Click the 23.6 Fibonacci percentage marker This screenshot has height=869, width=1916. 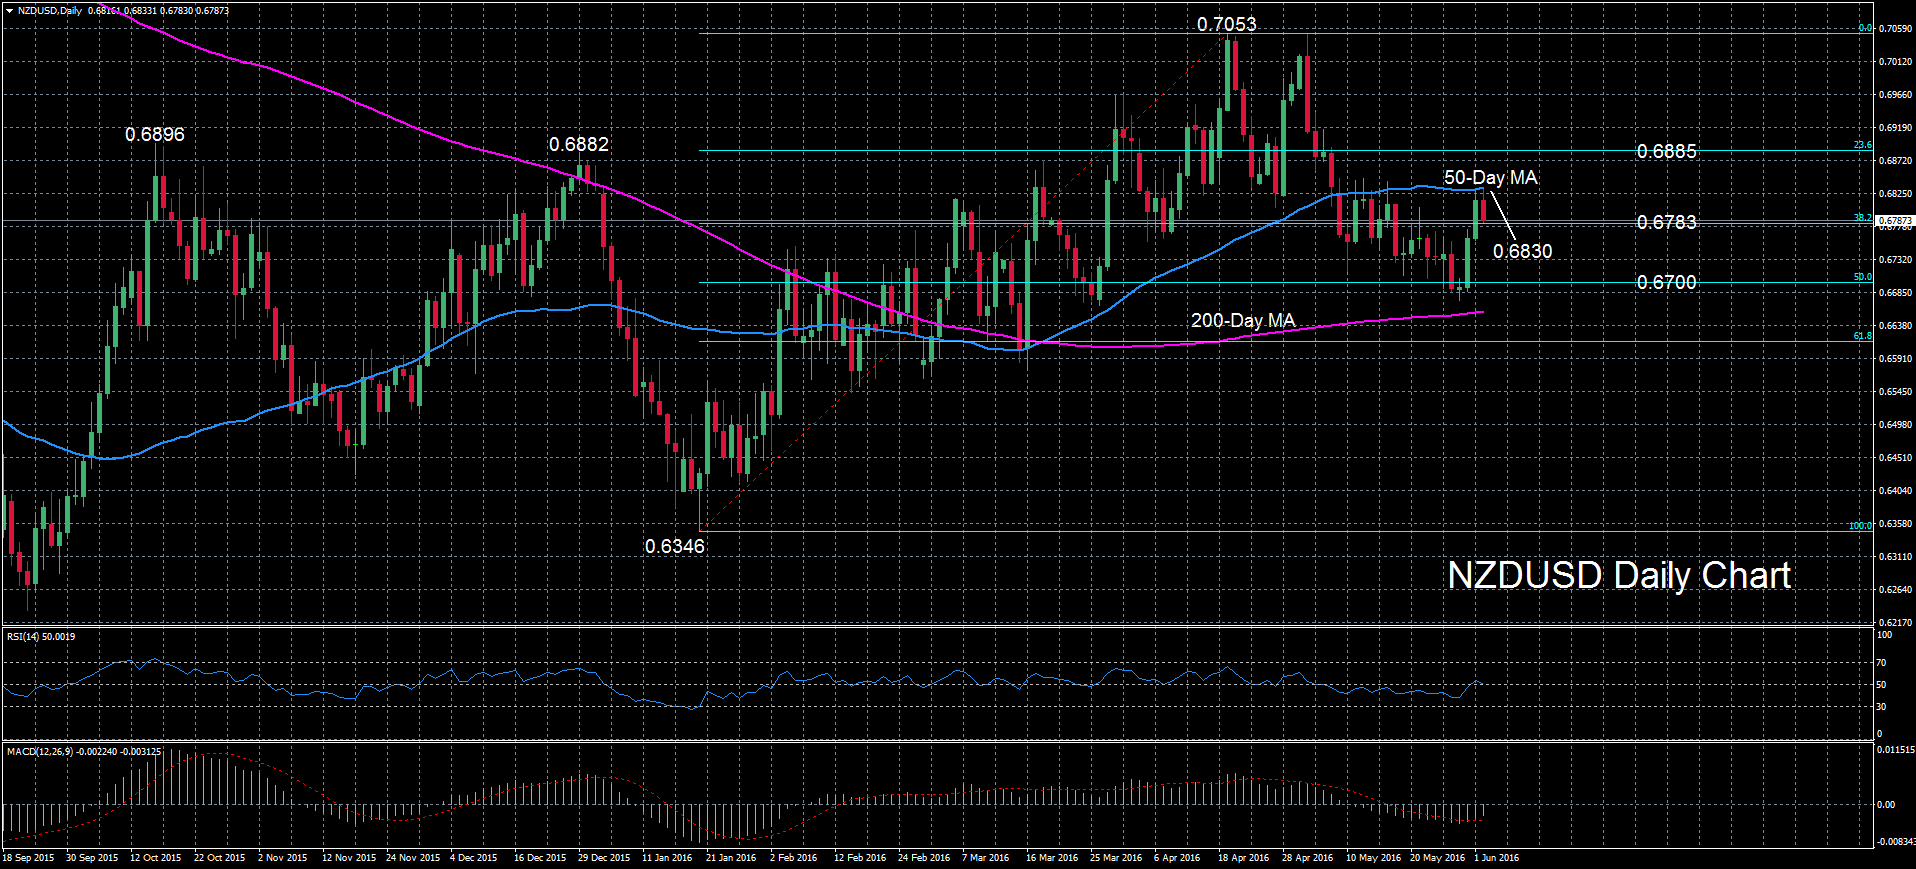[1863, 146]
